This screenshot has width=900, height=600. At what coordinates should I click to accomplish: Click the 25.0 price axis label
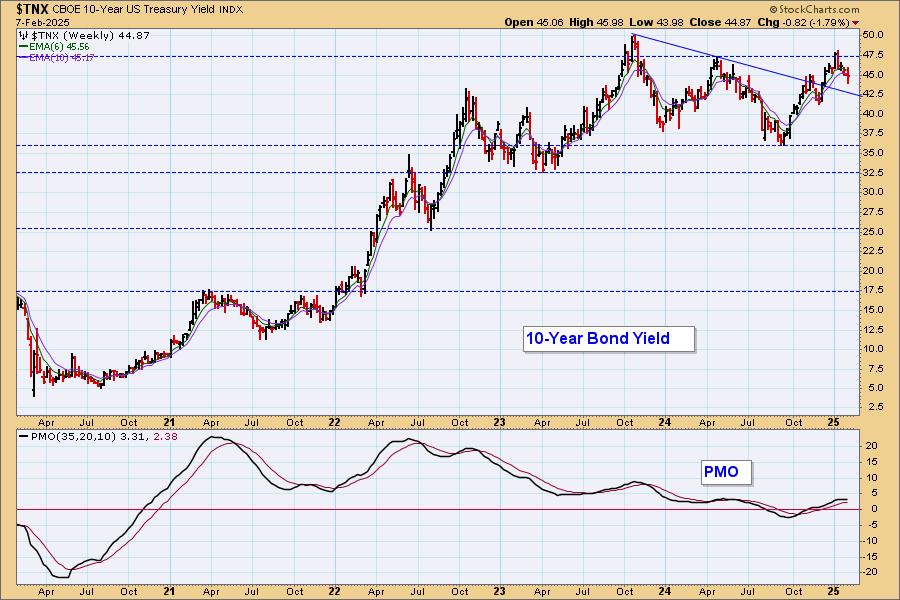(x=872, y=231)
